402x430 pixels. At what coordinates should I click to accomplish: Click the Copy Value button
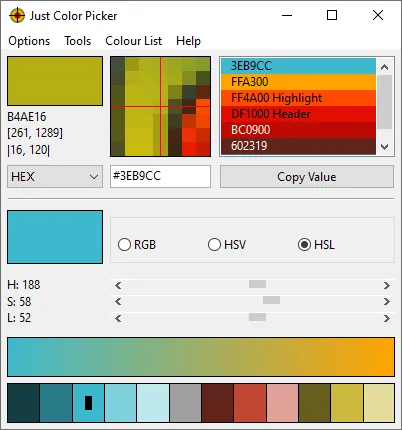point(307,177)
